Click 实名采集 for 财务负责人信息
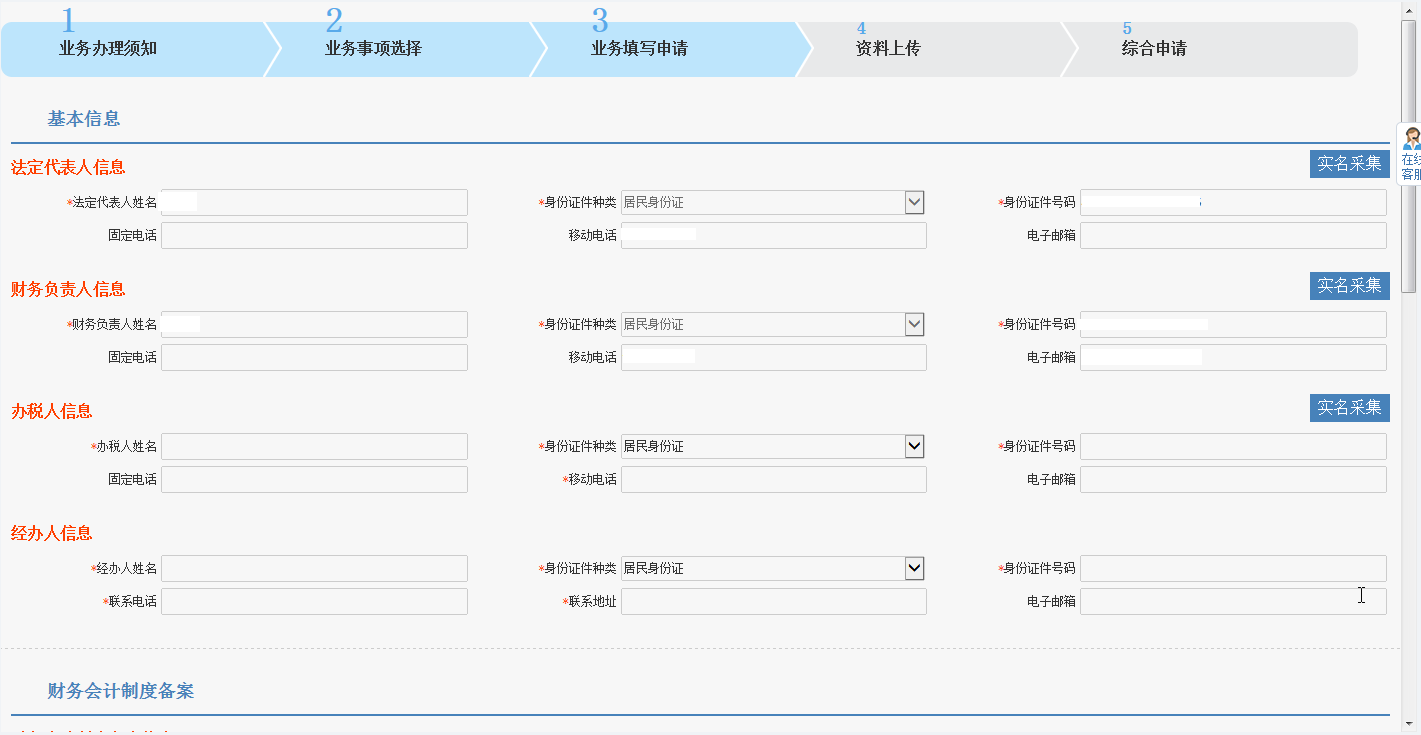 [x=1349, y=286]
